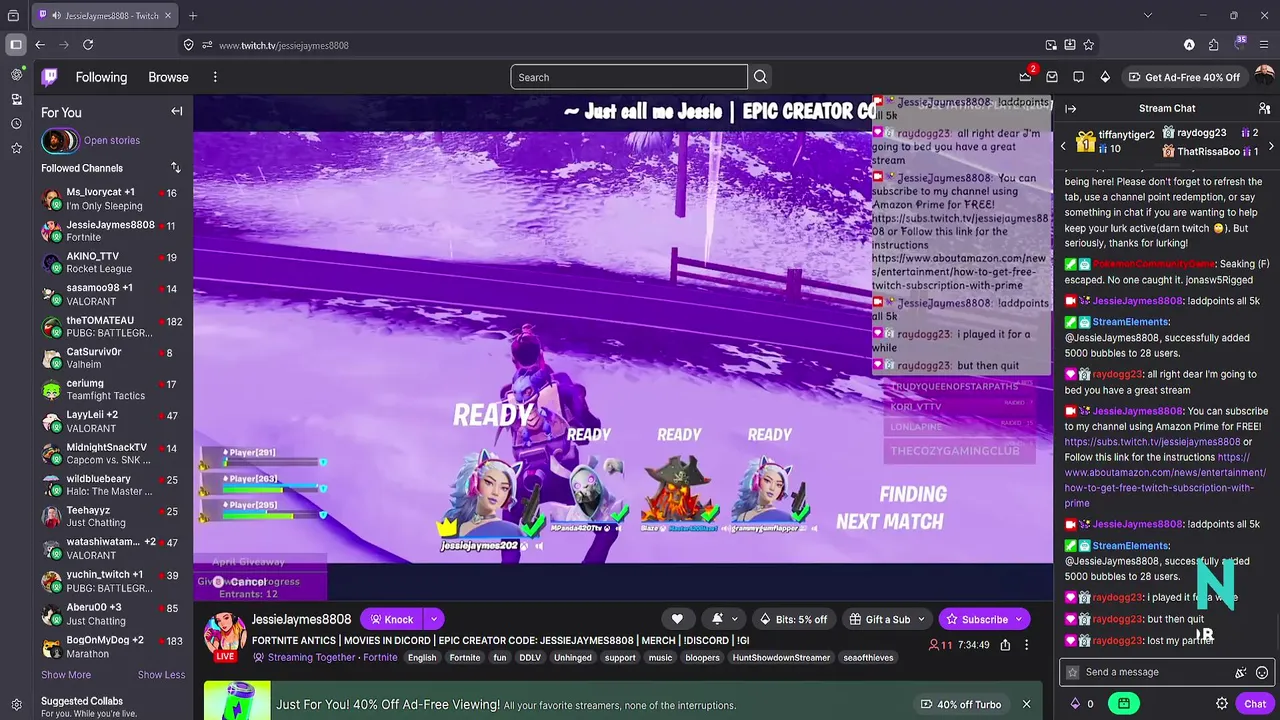Expand followed channels with Show More
The image size is (1280, 720).
(x=66, y=675)
